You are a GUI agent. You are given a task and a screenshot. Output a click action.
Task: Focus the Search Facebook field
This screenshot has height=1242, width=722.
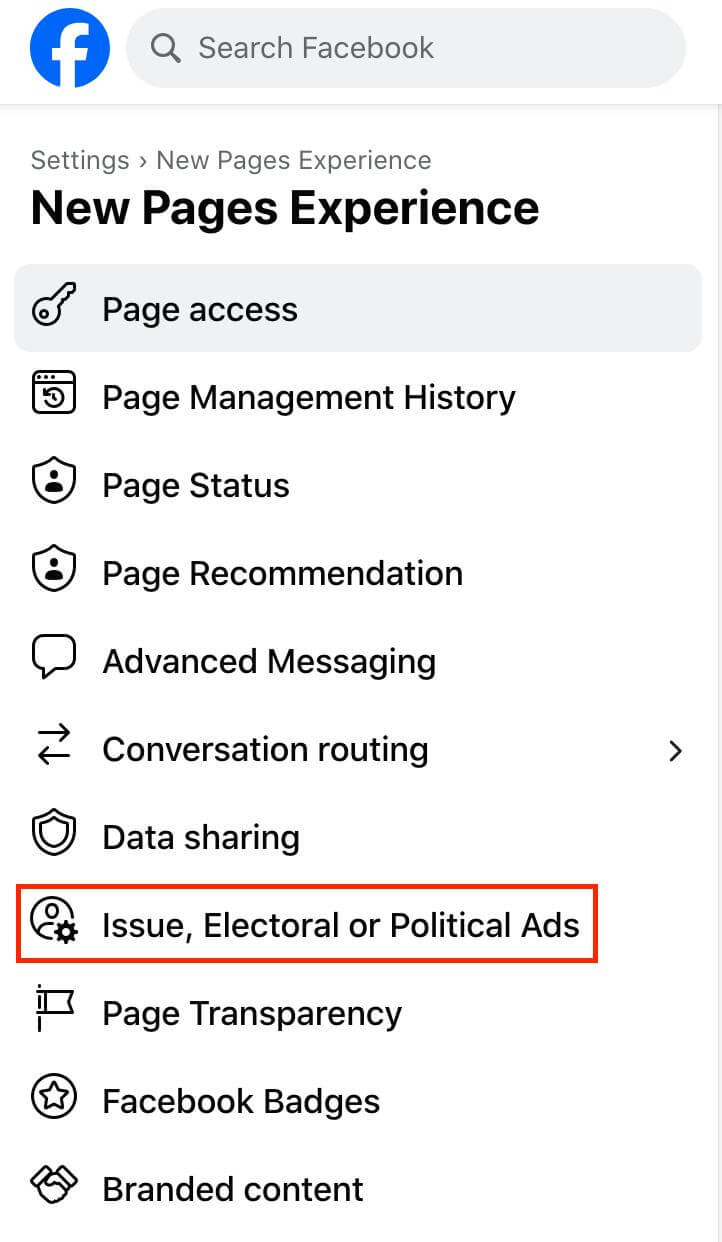405,48
